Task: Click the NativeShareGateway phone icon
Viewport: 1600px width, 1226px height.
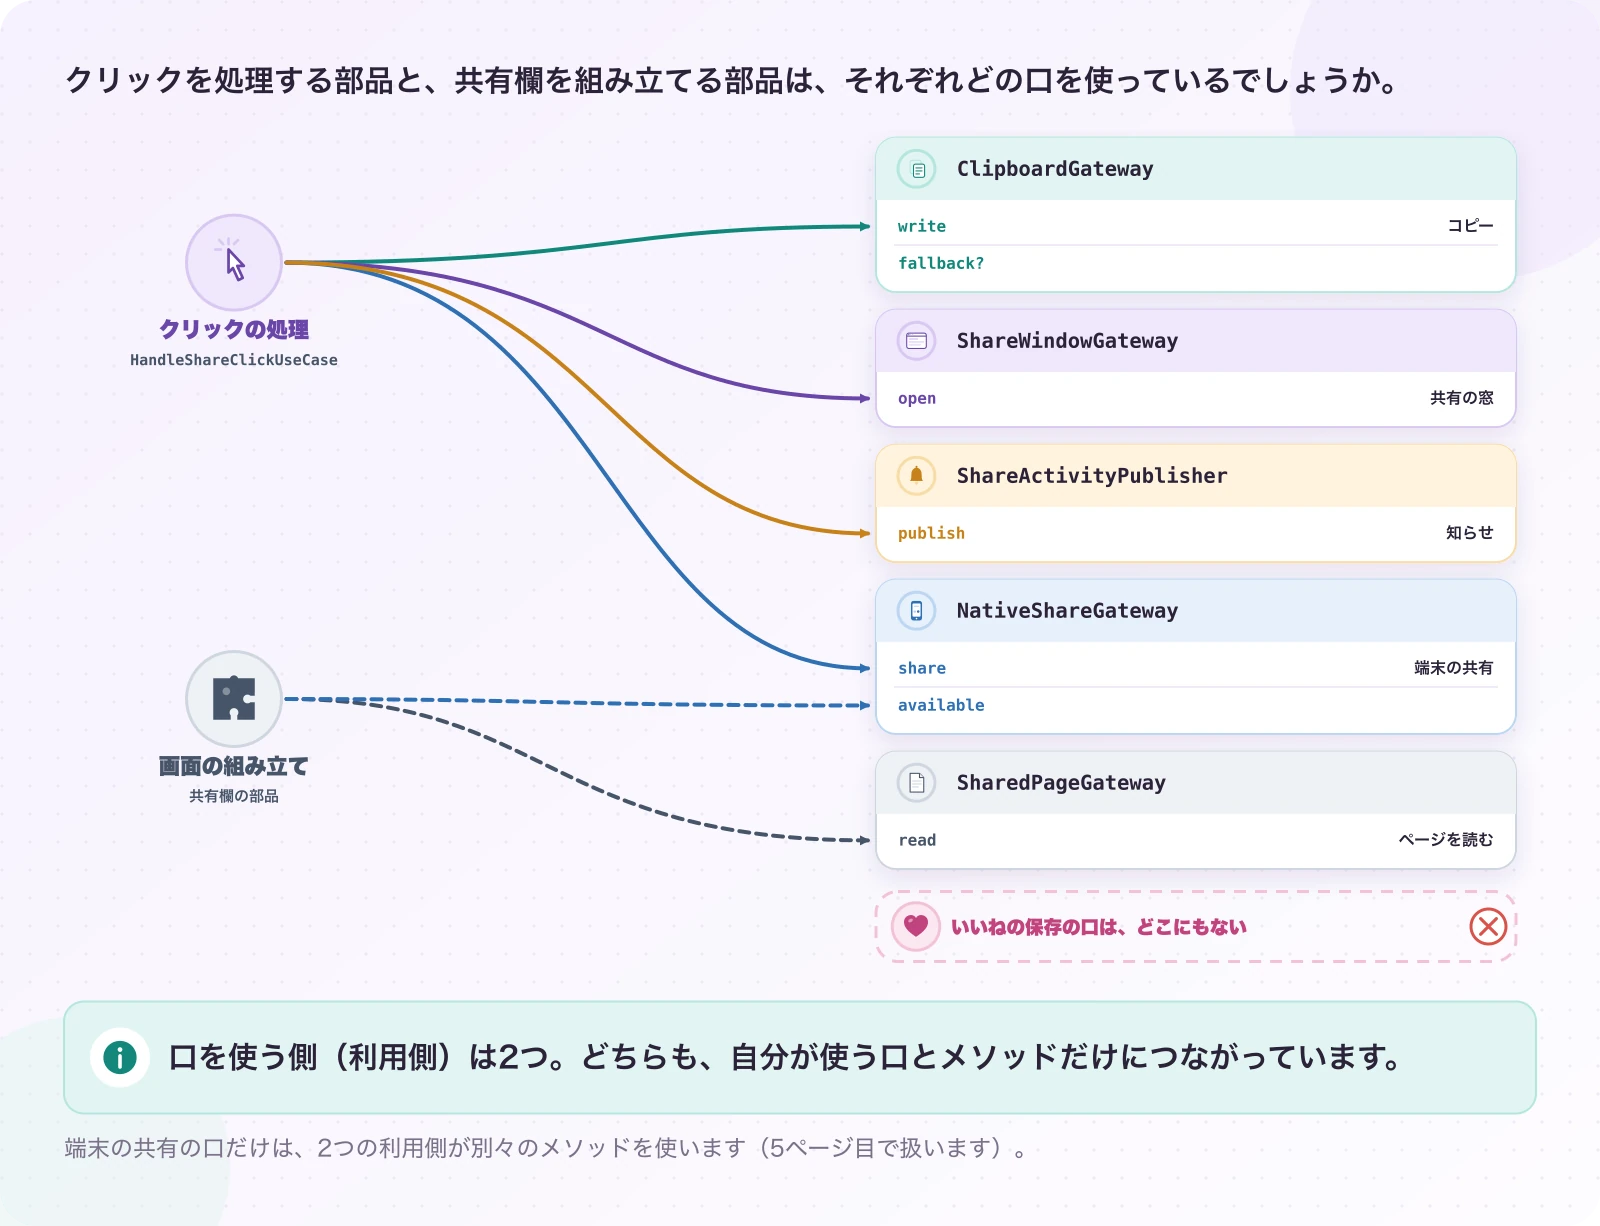Action: (917, 611)
